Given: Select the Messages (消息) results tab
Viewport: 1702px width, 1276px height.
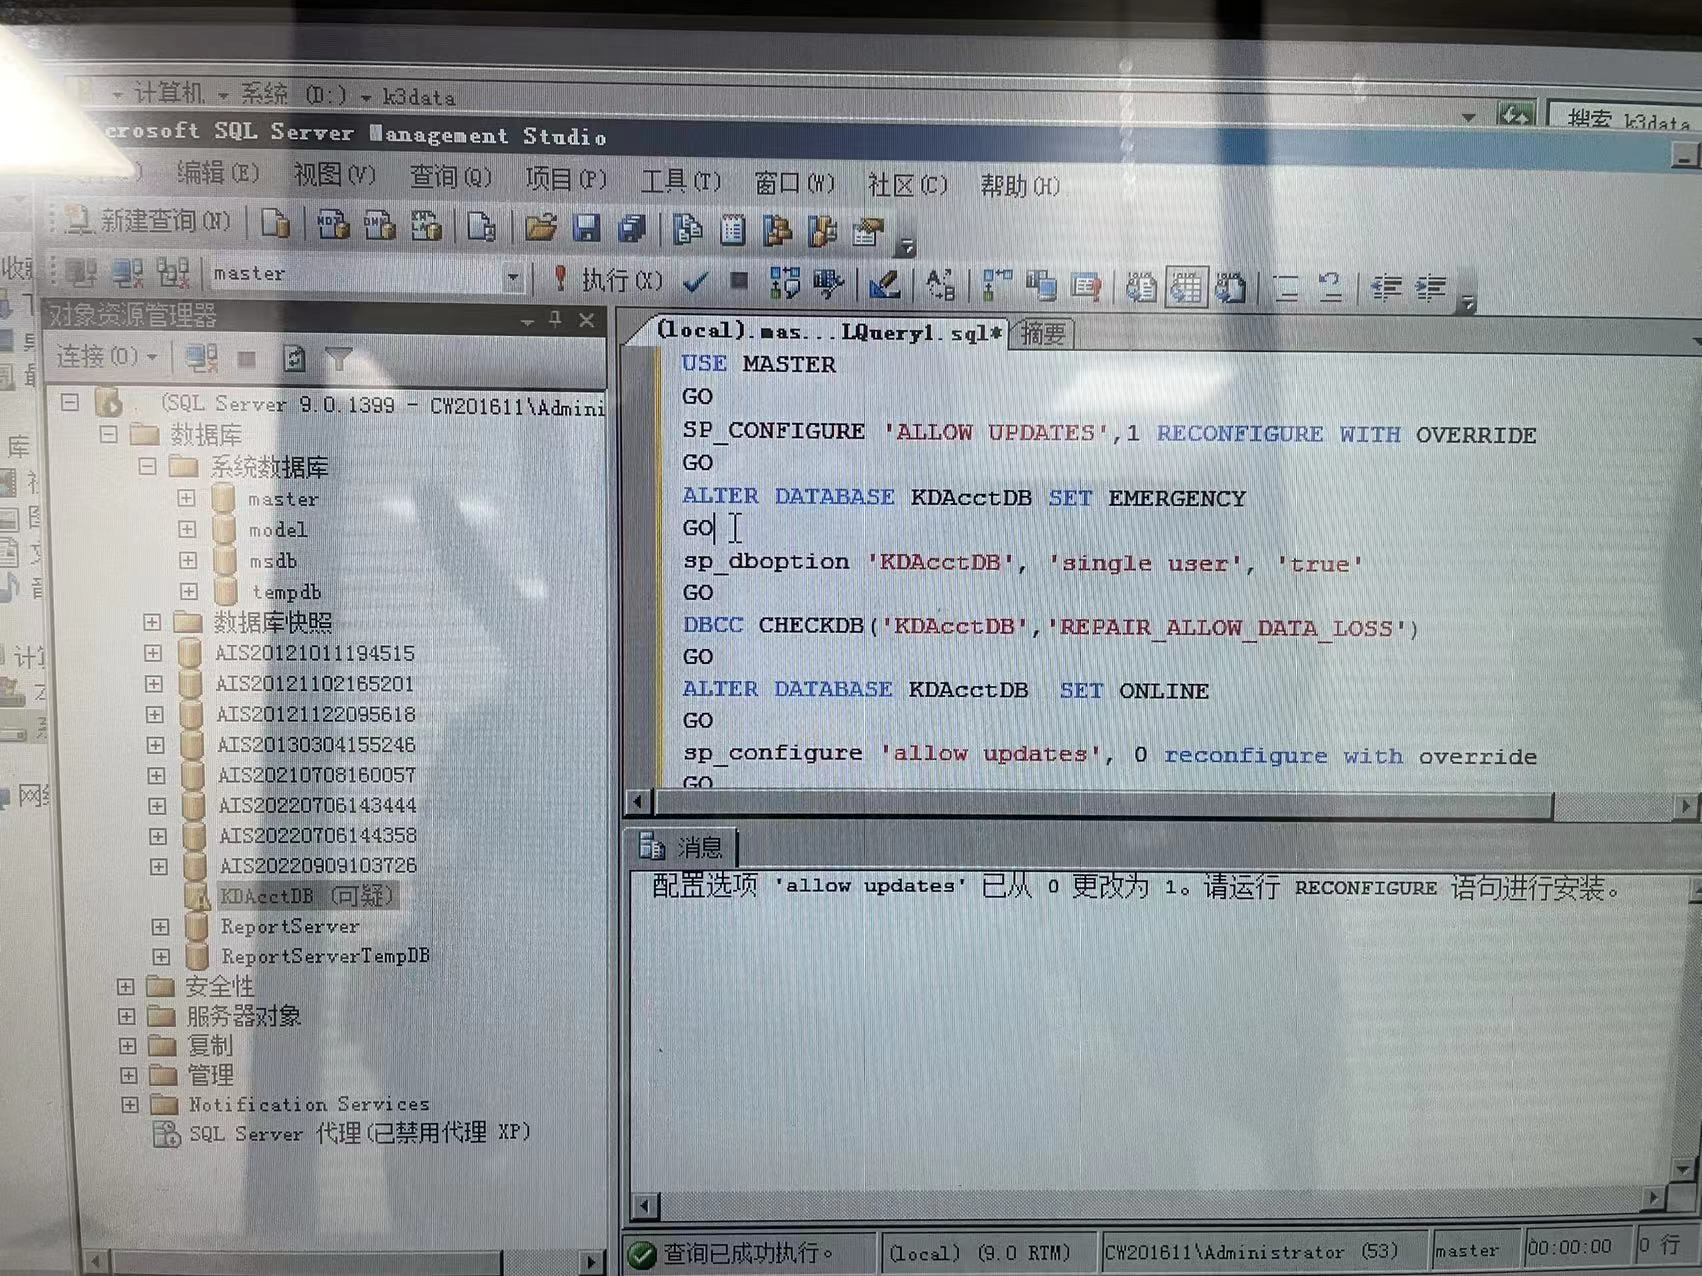Looking at the screenshot, I should coord(684,848).
